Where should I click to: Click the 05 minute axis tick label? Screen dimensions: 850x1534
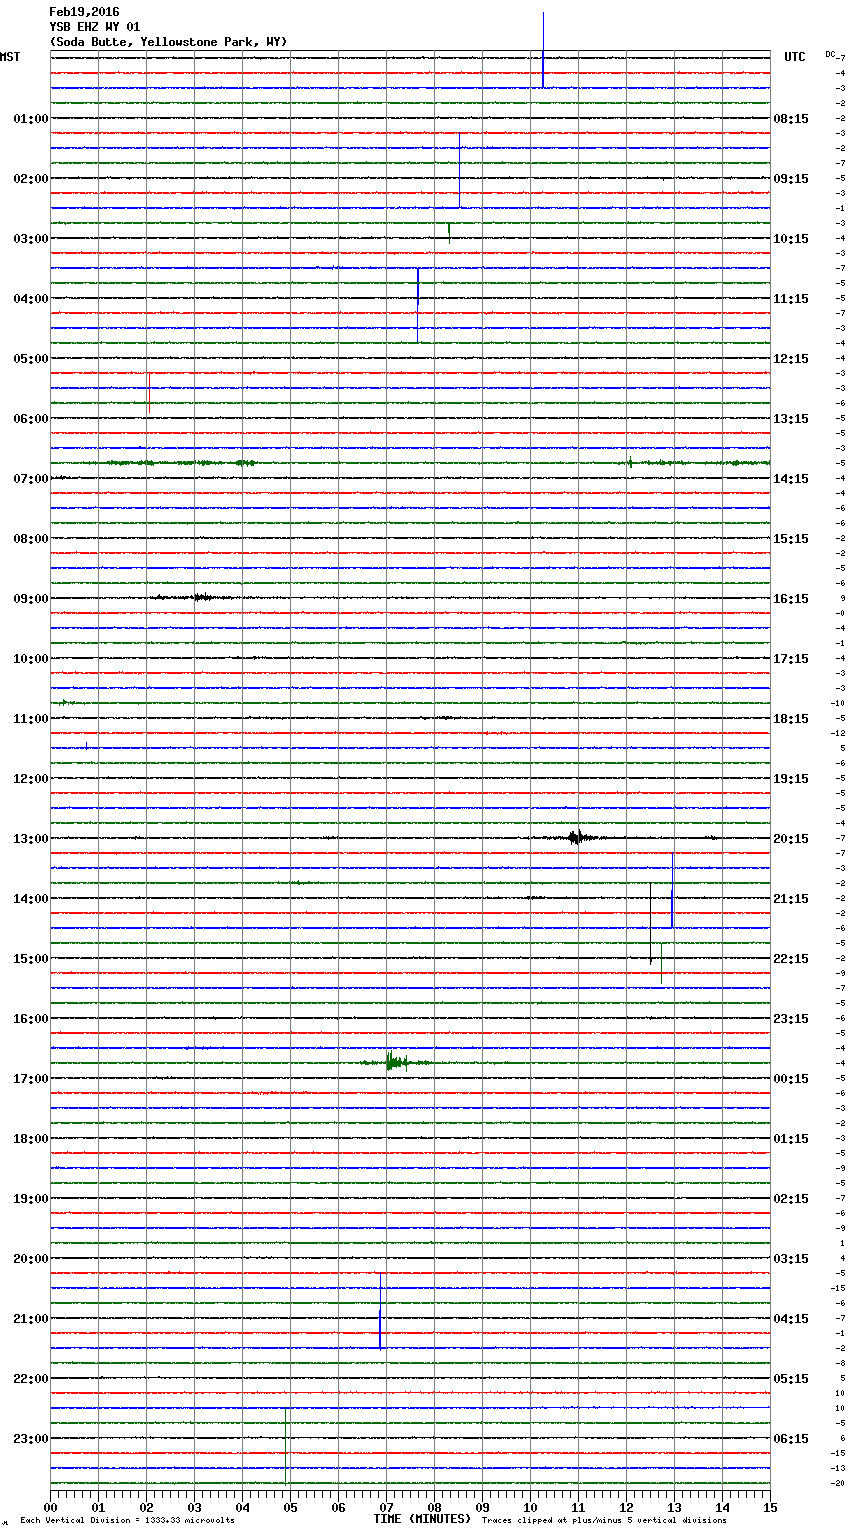point(291,1506)
